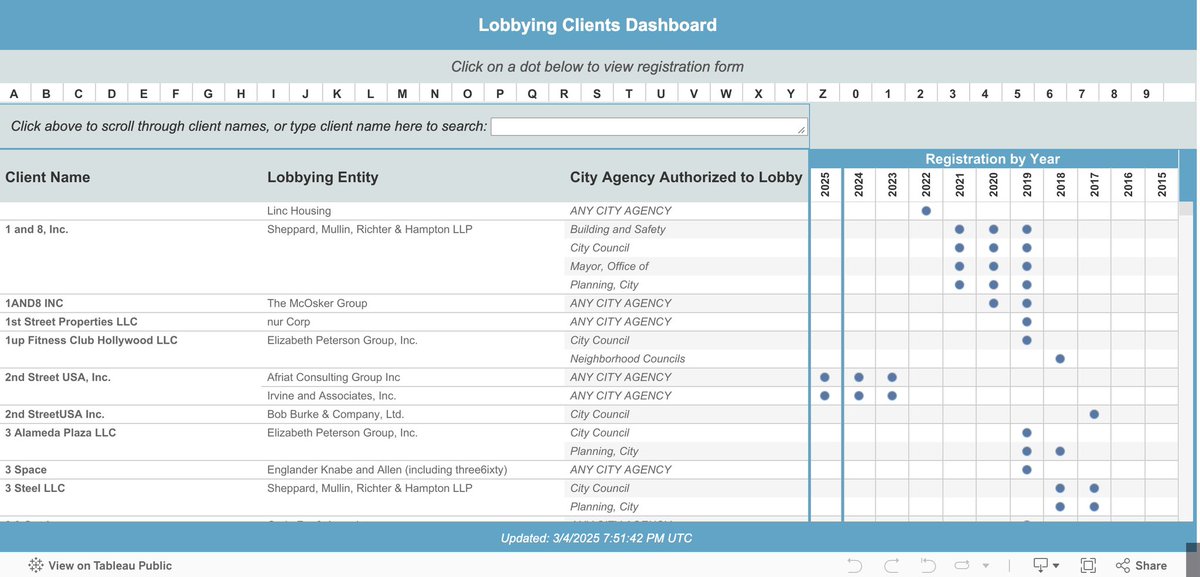
Task: Select the digit 3 index tab
Action: [x=952, y=94]
